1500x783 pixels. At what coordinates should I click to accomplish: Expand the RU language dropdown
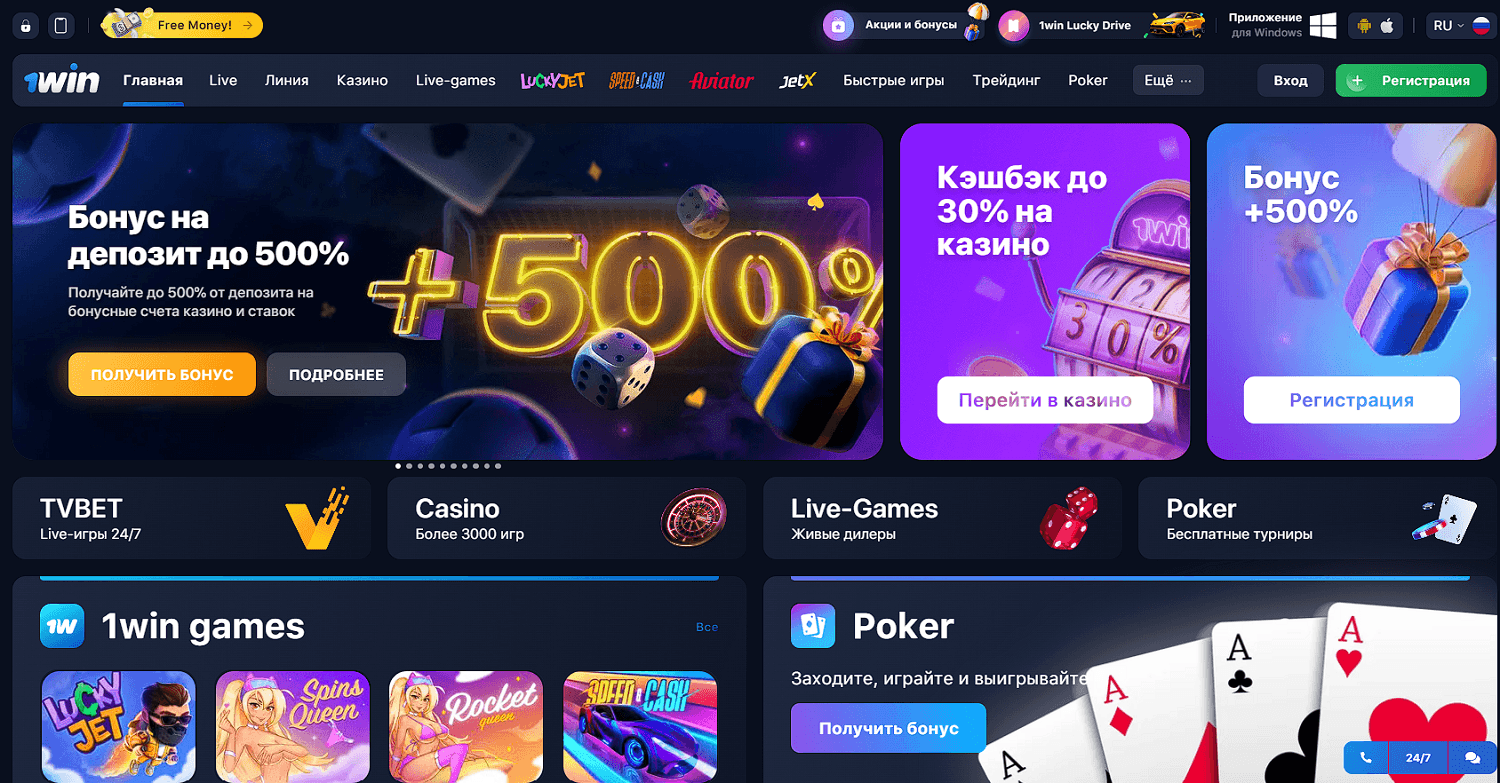(1460, 26)
